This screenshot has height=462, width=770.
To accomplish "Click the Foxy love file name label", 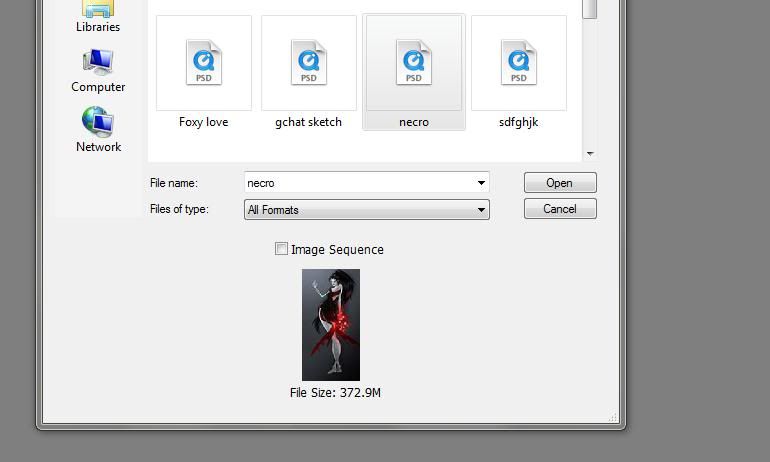I will 204,122.
